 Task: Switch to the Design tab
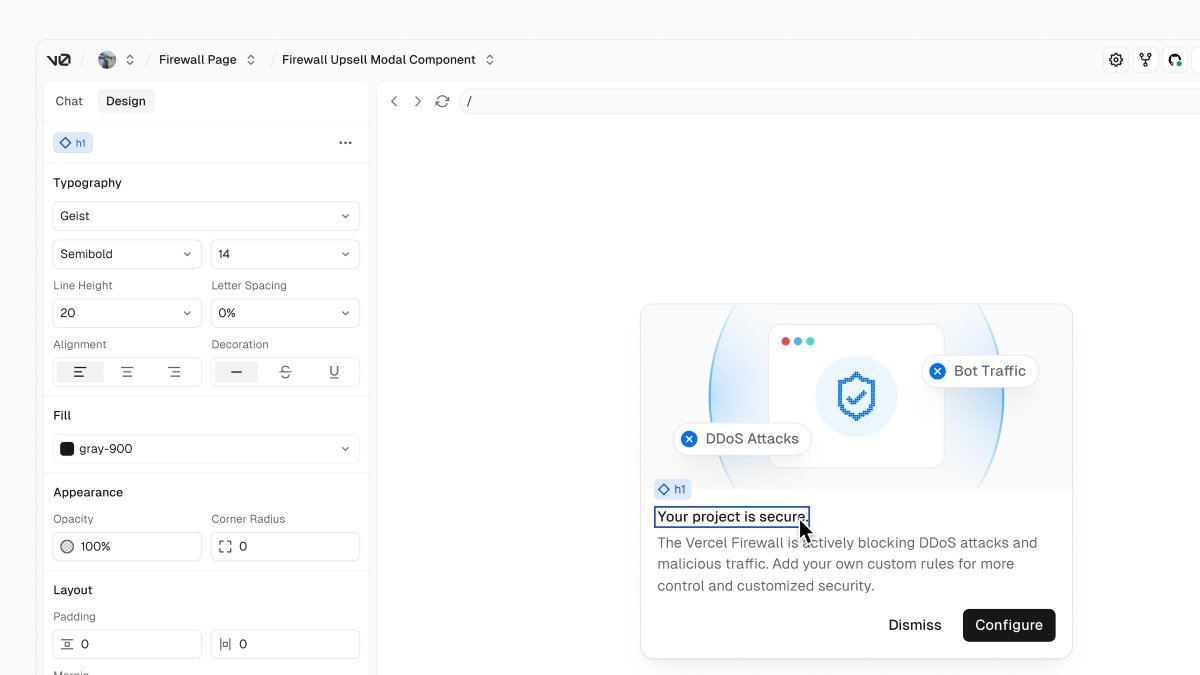126,101
